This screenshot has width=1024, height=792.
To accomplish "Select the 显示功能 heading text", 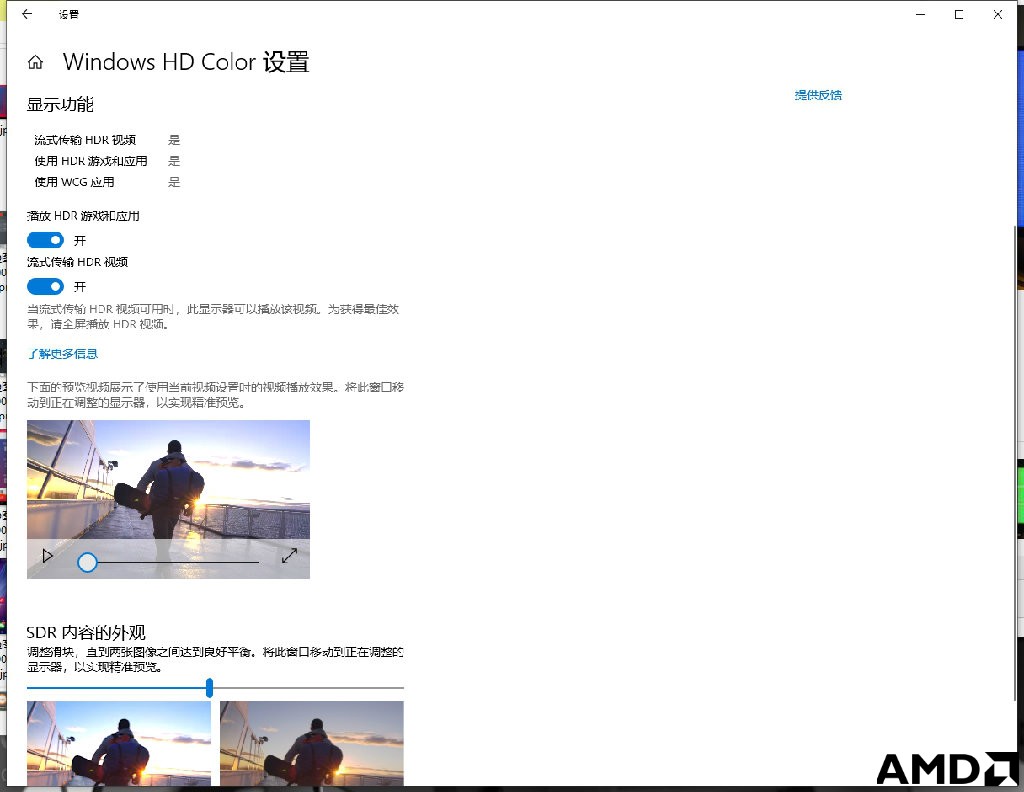I will tap(60, 104).
